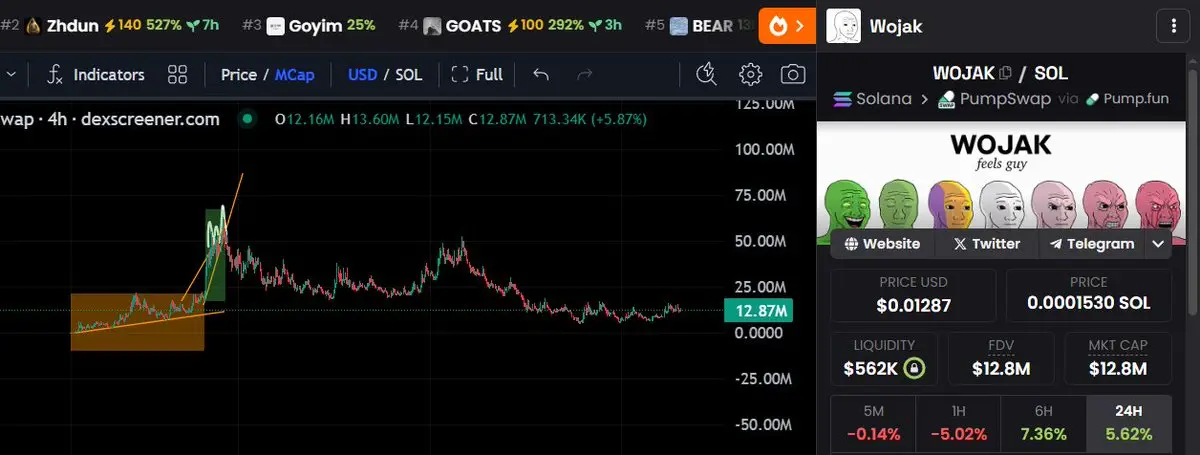Open trending token #2 Zhdun
Viewport: 1200px width, 455px height.
(x=110, y=26)
